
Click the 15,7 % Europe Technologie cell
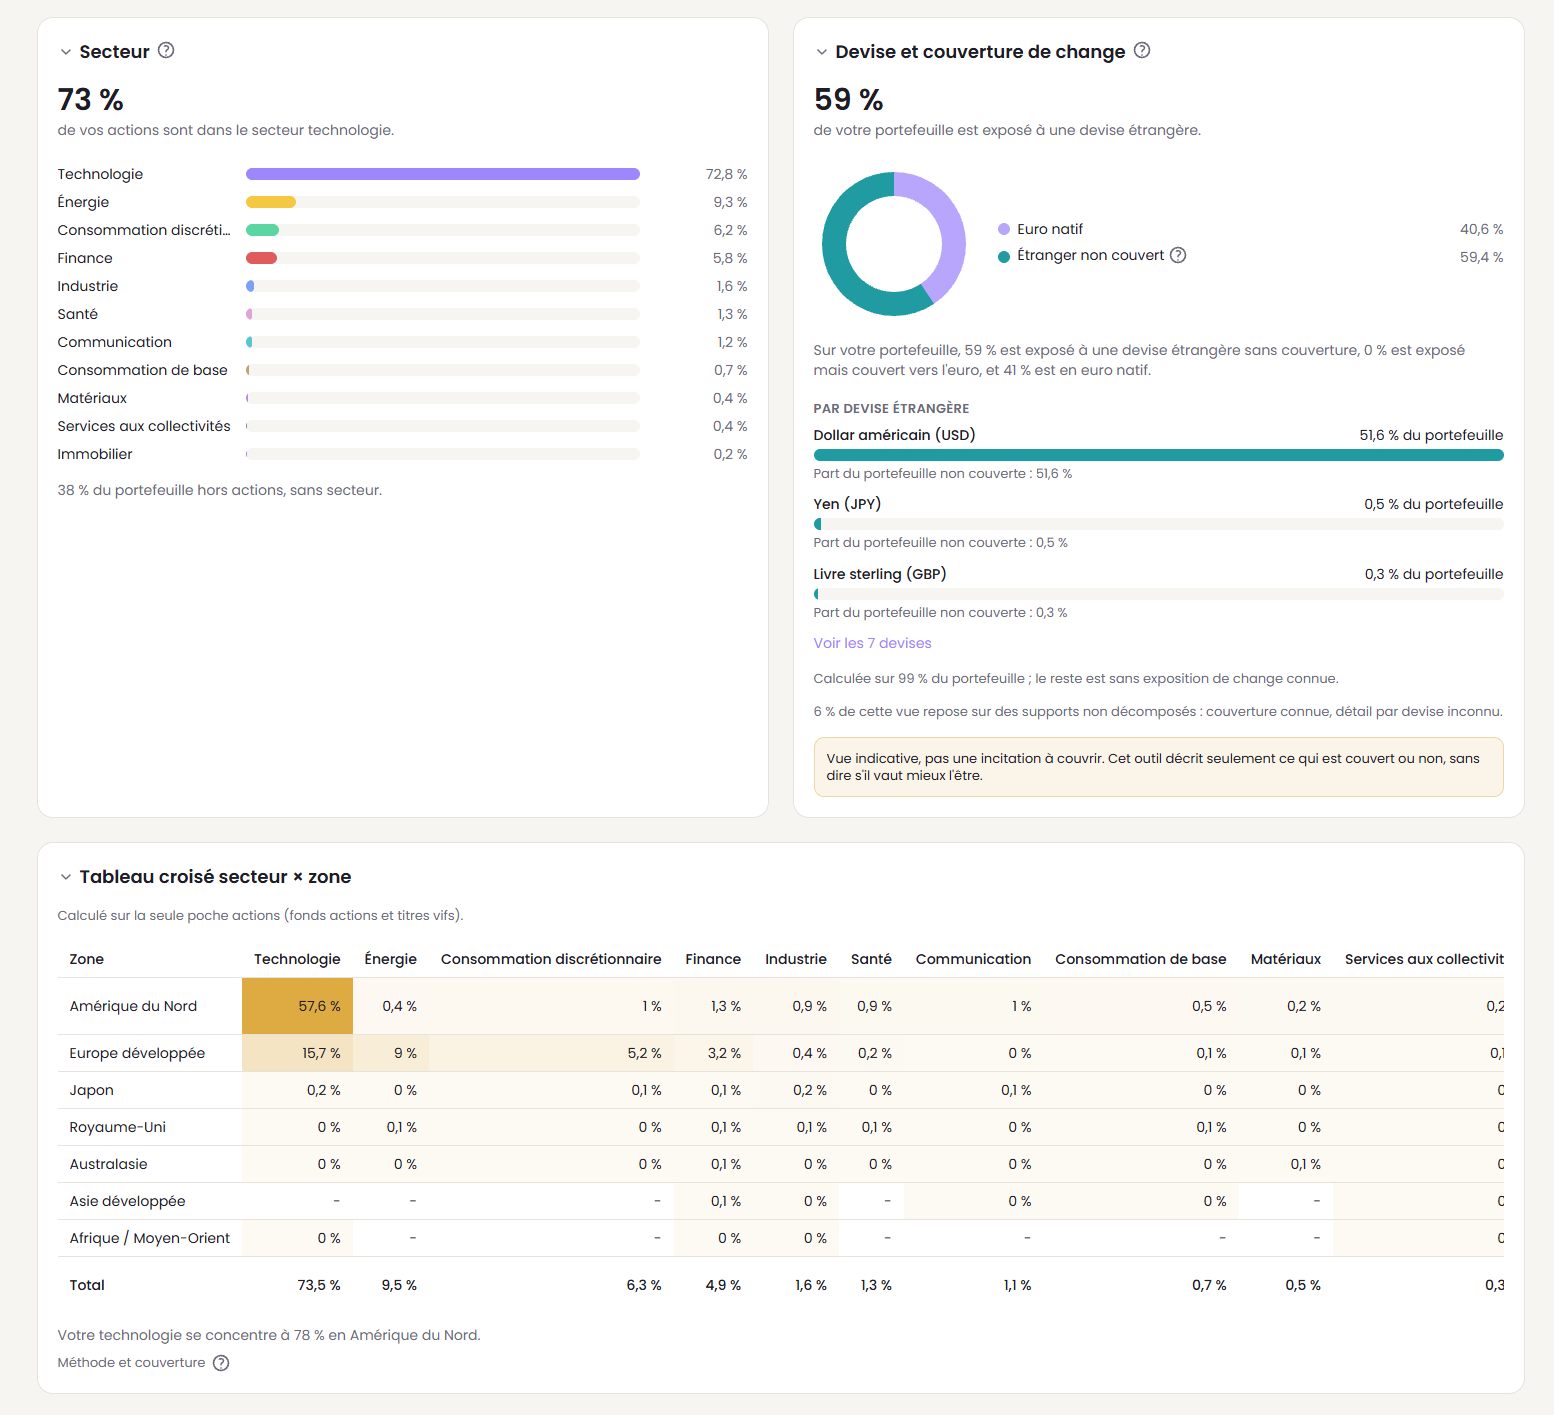coord(297,1053)
